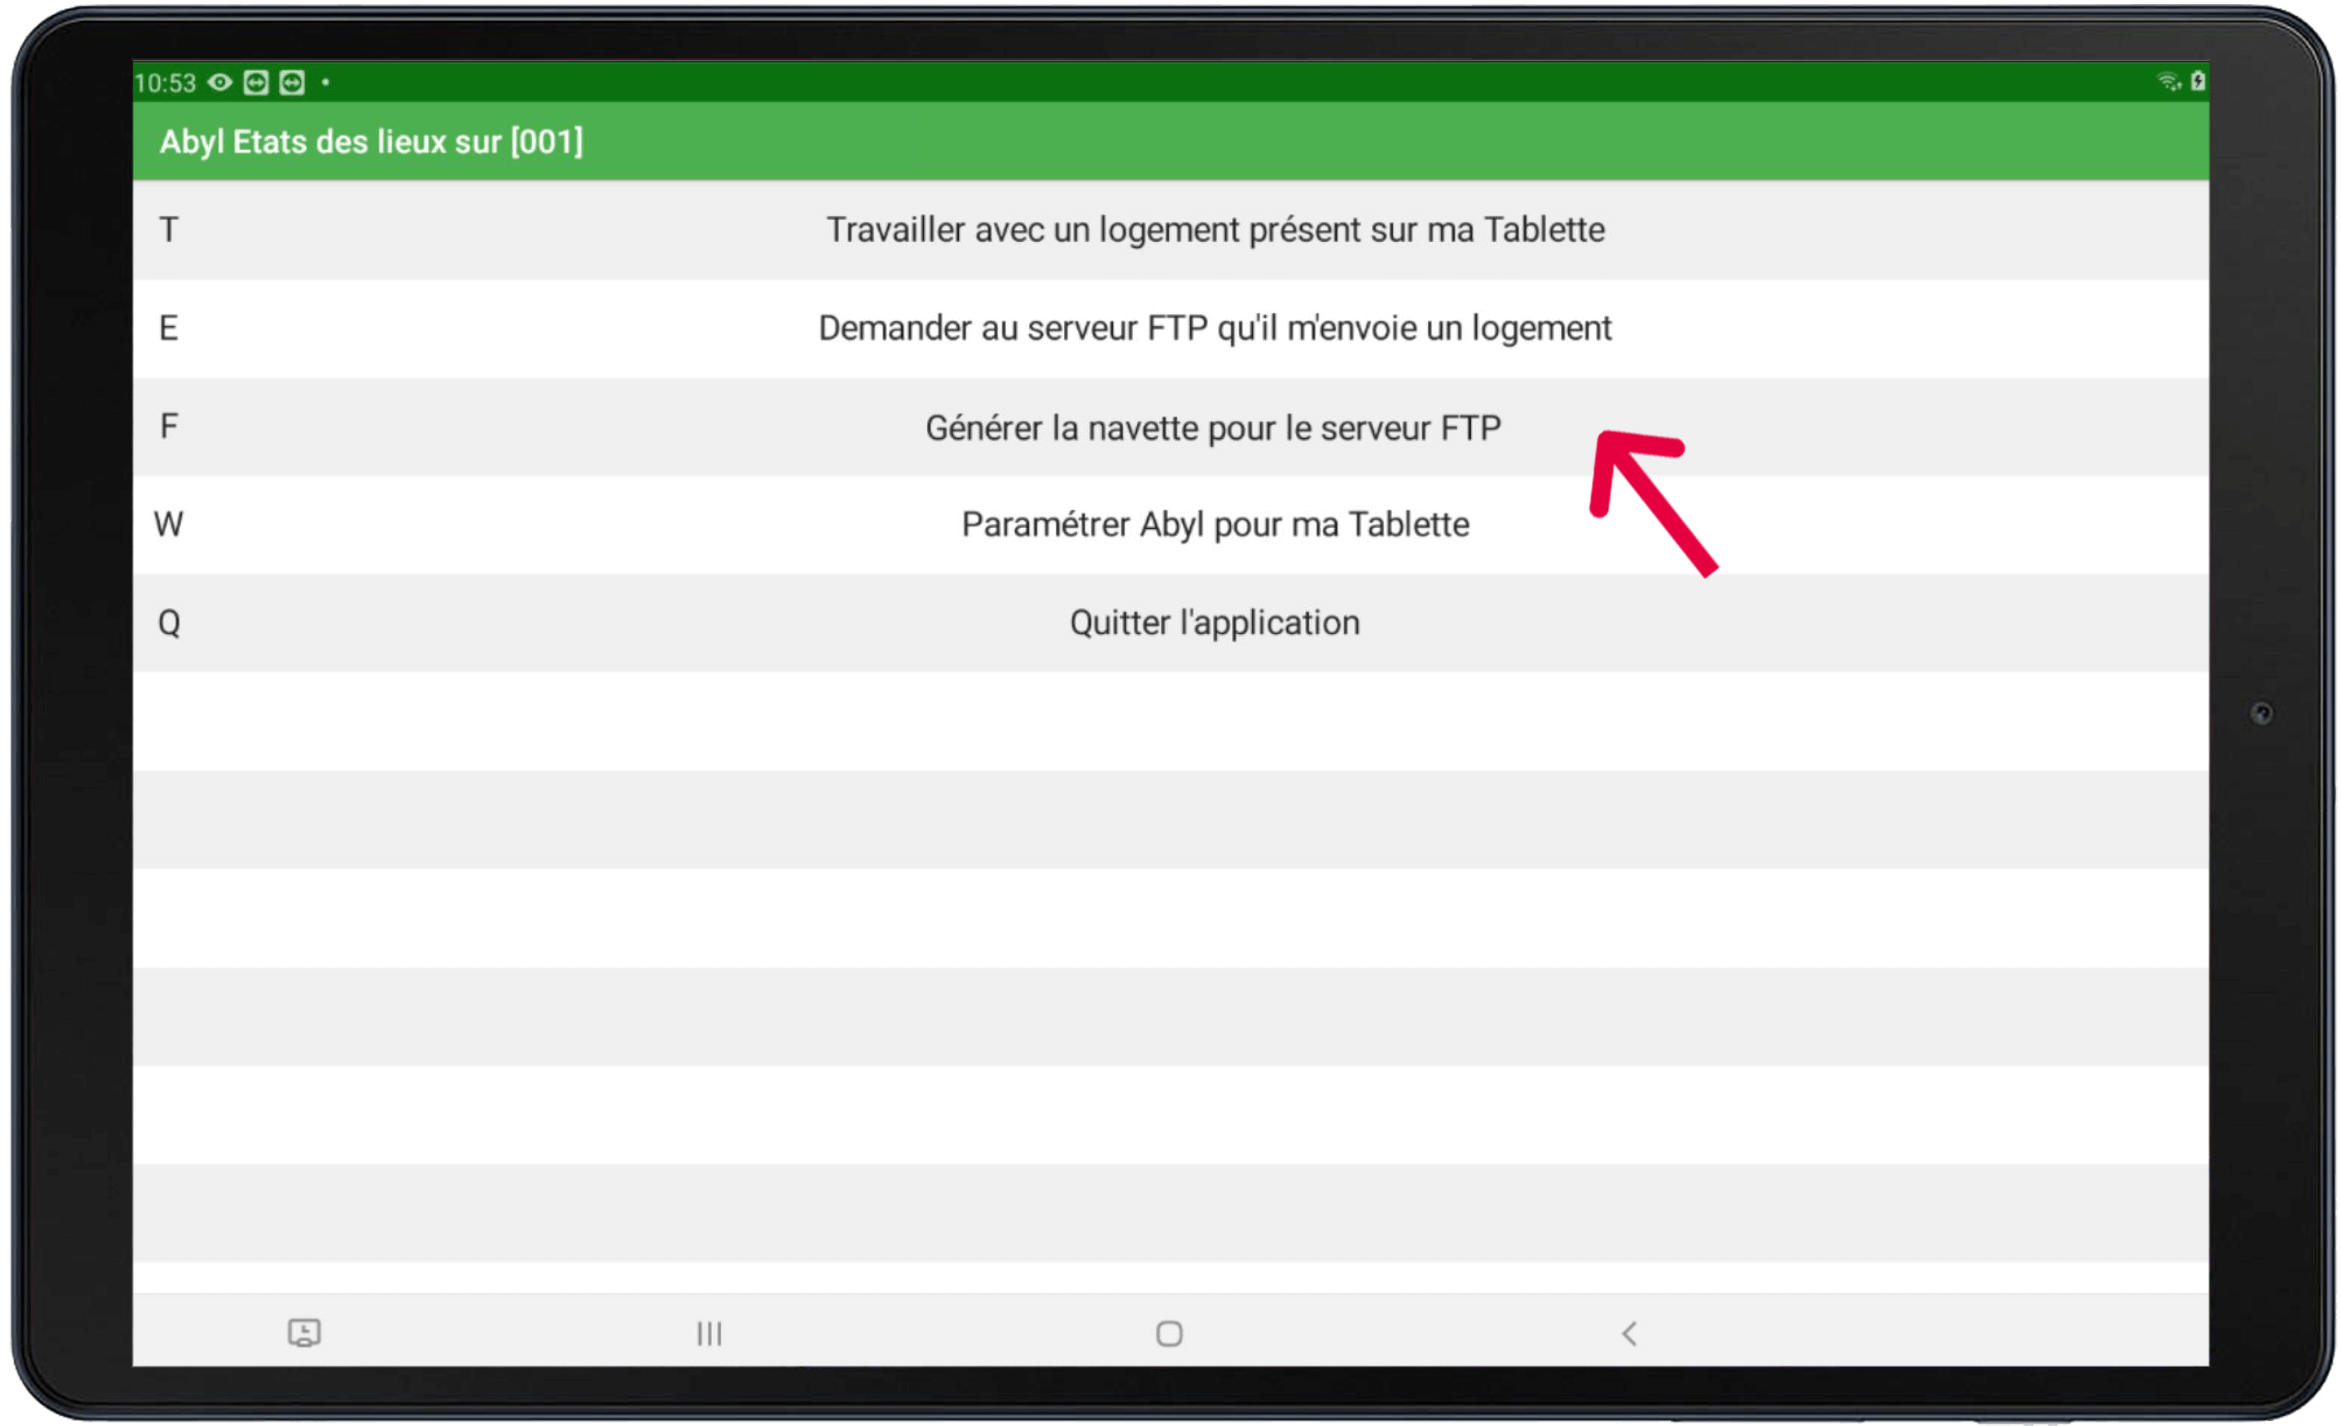Tap the first TeamViewer status bar icon
The image size is (2341, 1426).
pos(256,82)
